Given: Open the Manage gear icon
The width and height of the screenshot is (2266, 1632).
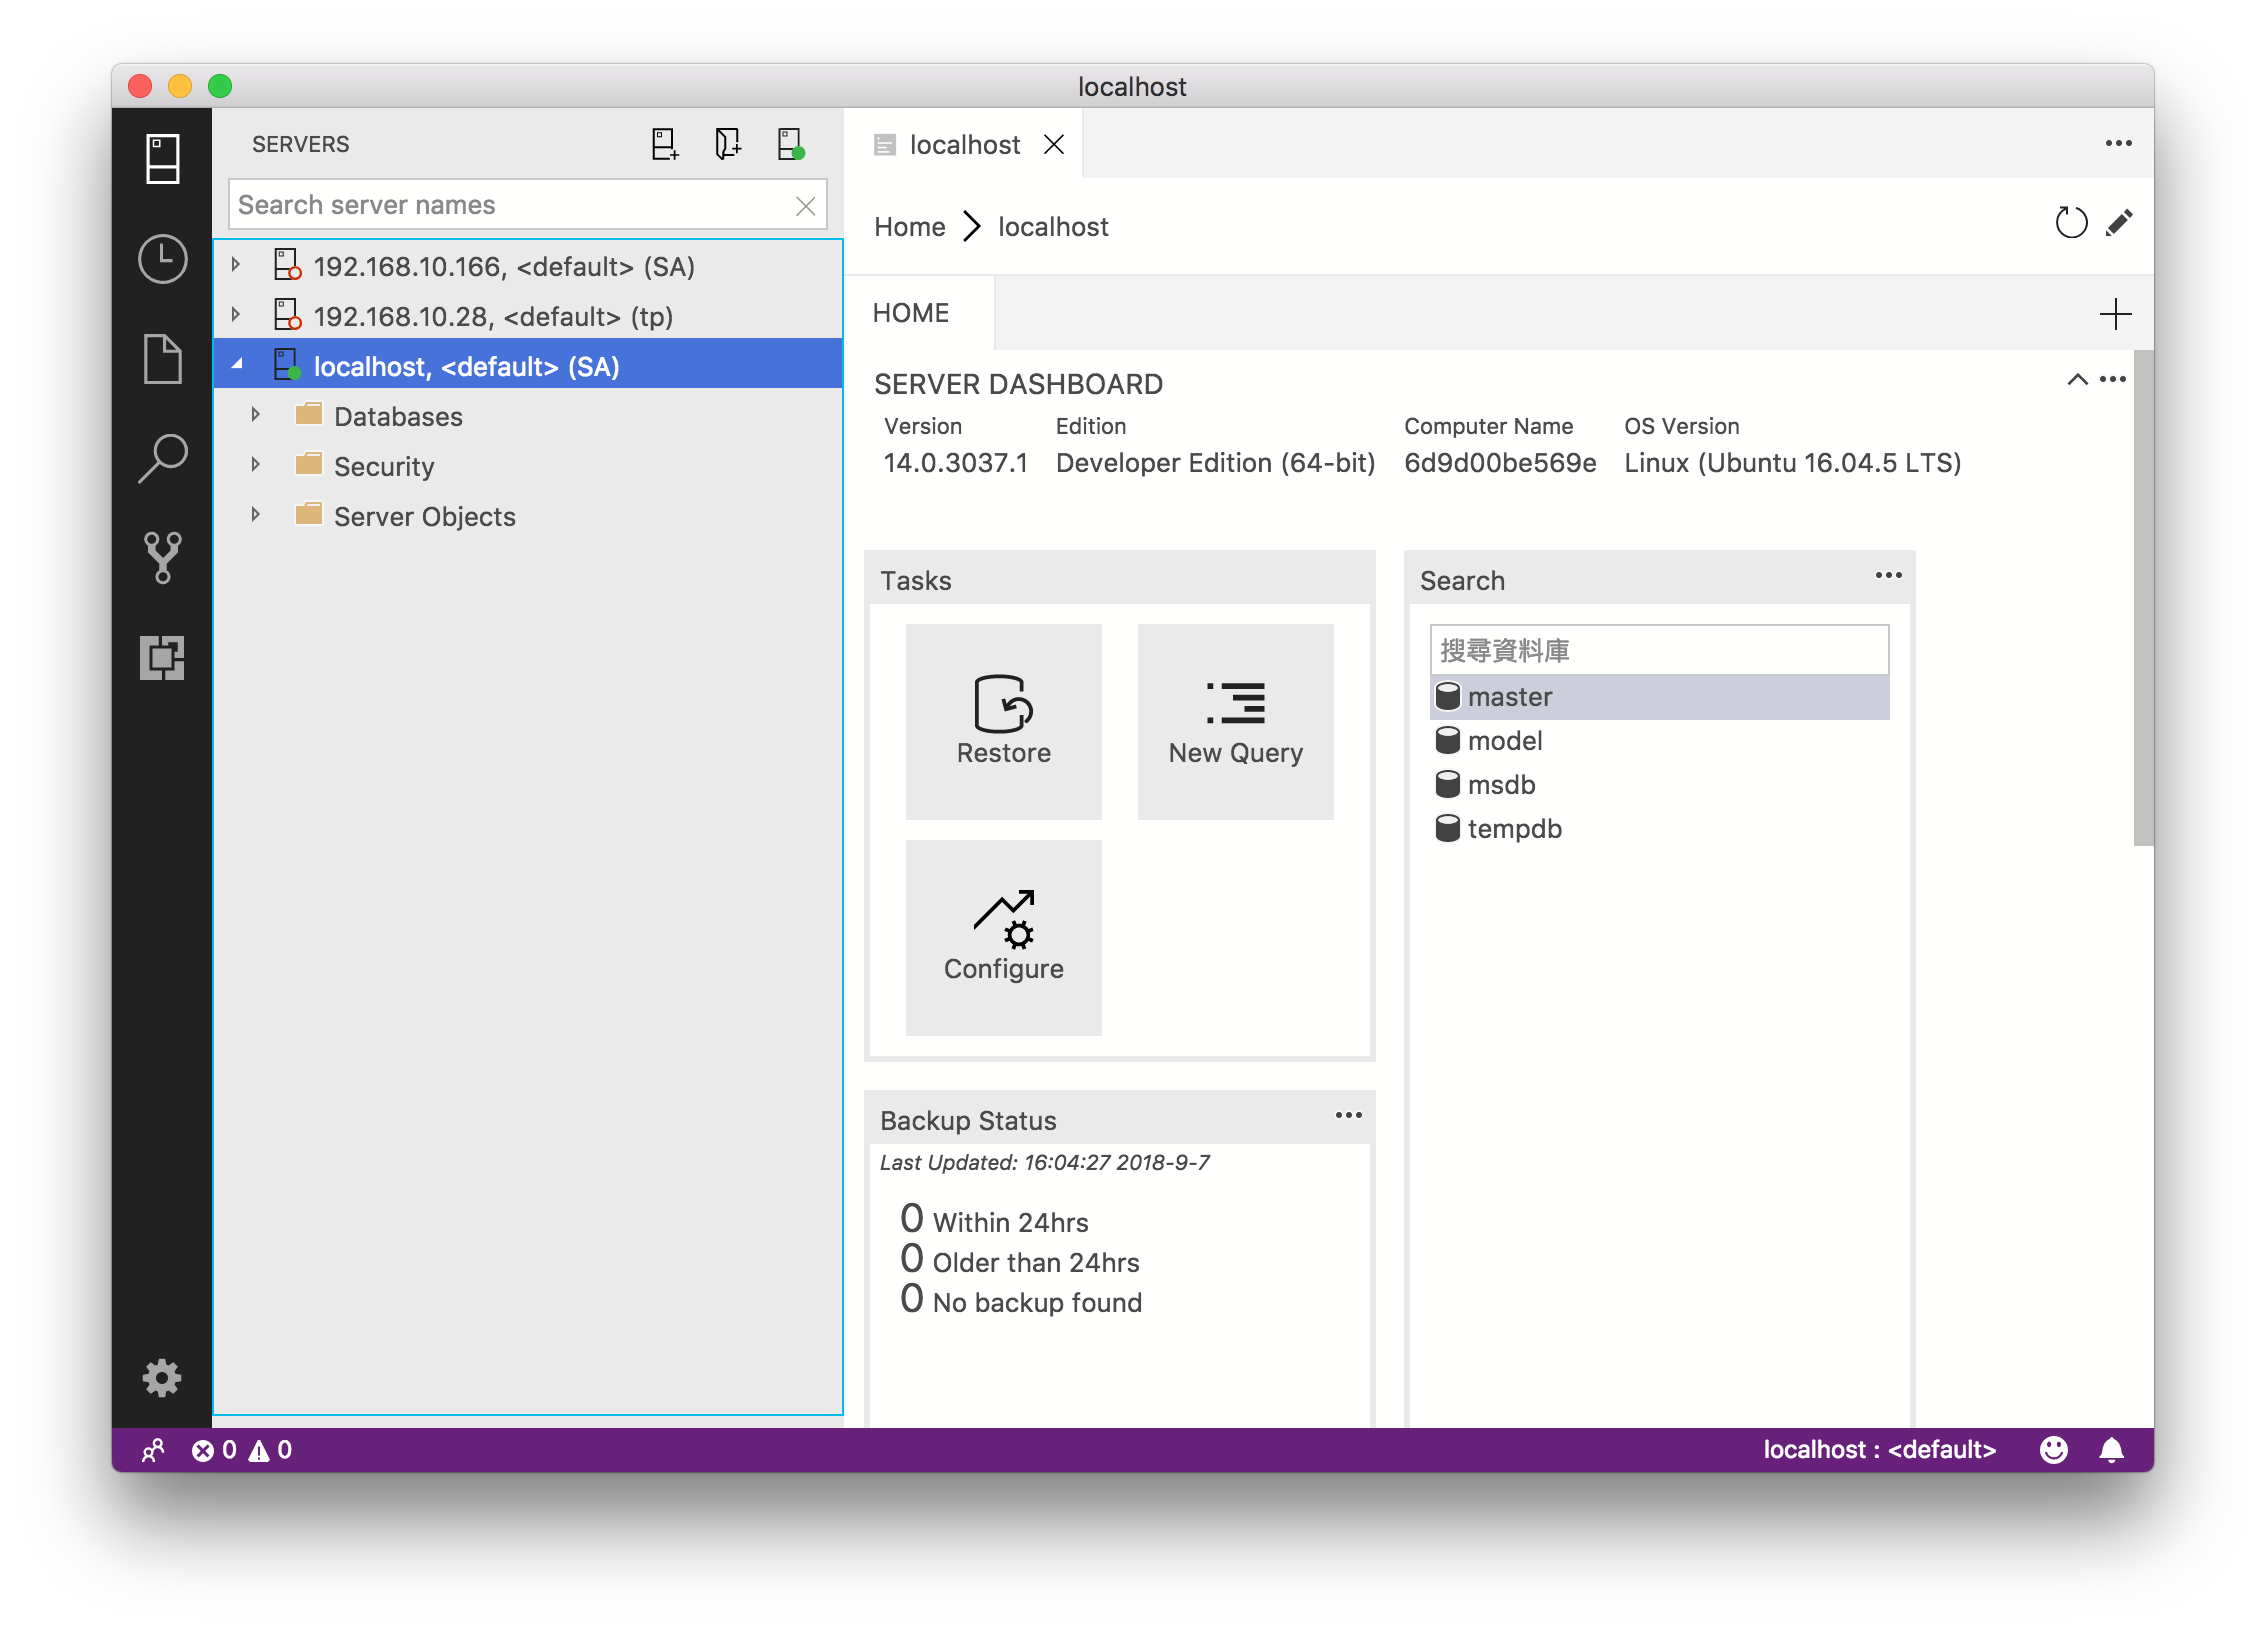Looking at the screenshot, I should [162, 1378].
